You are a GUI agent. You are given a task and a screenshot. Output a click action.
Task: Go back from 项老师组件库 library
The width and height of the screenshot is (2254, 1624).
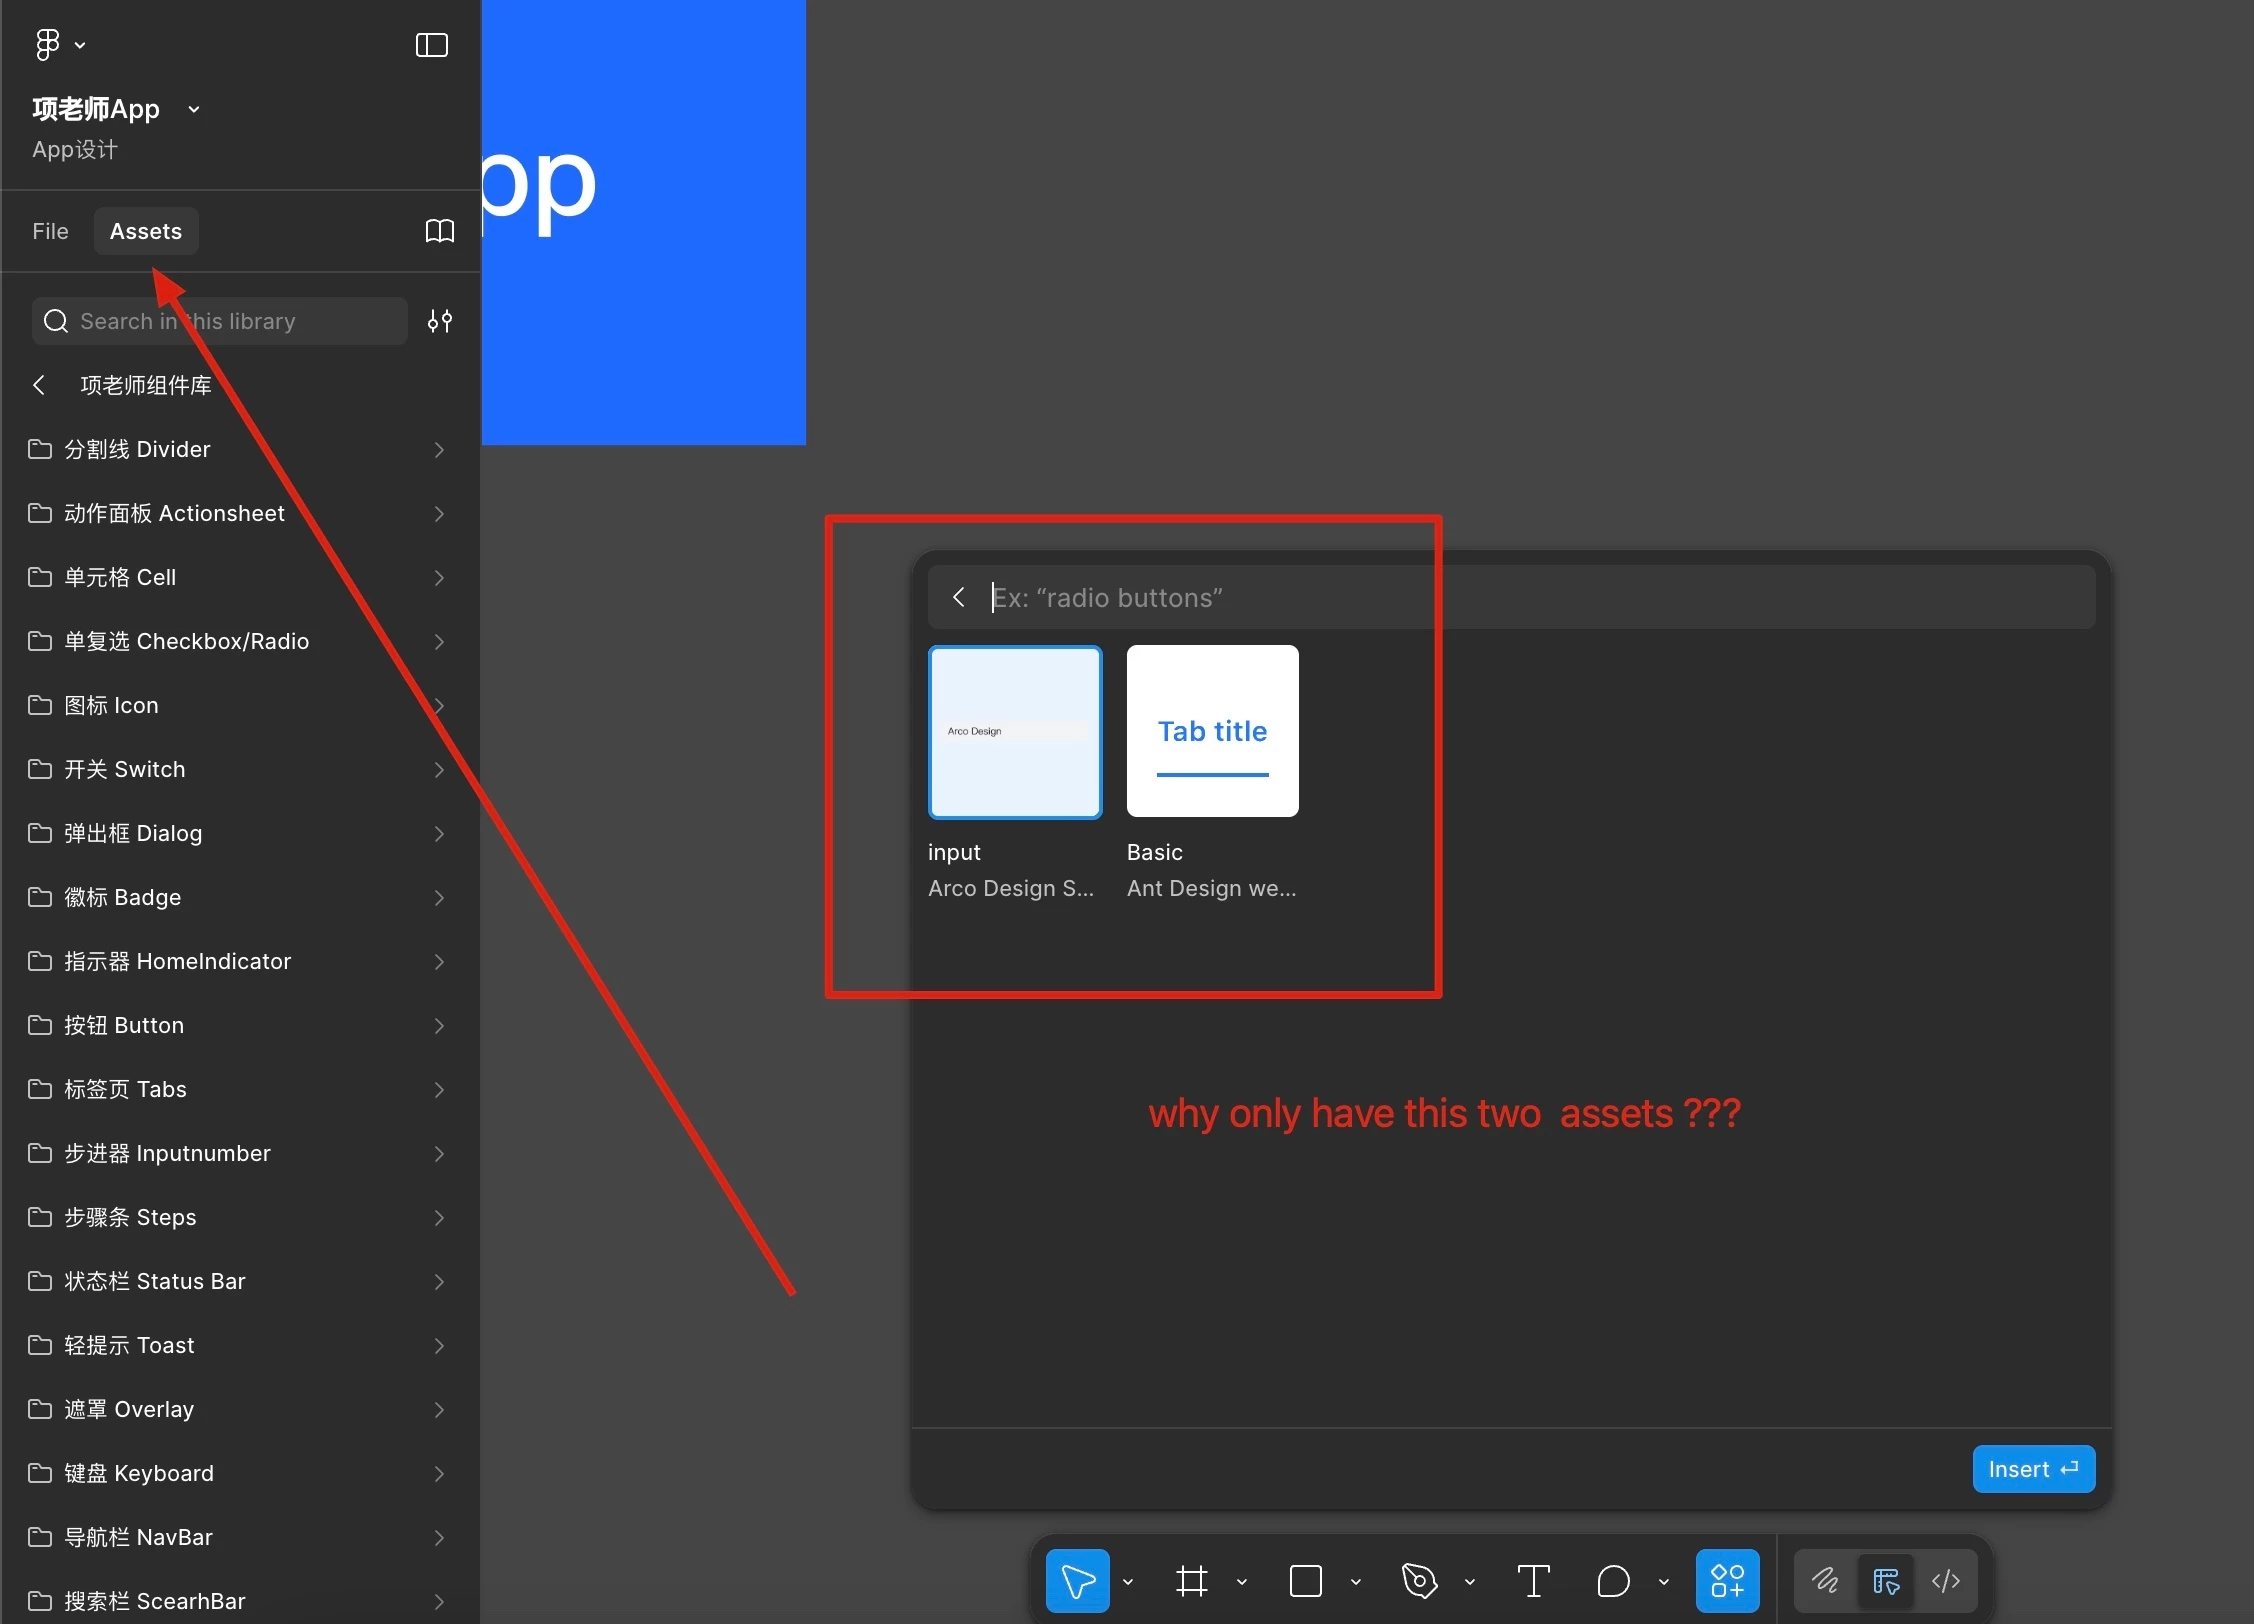40,385
